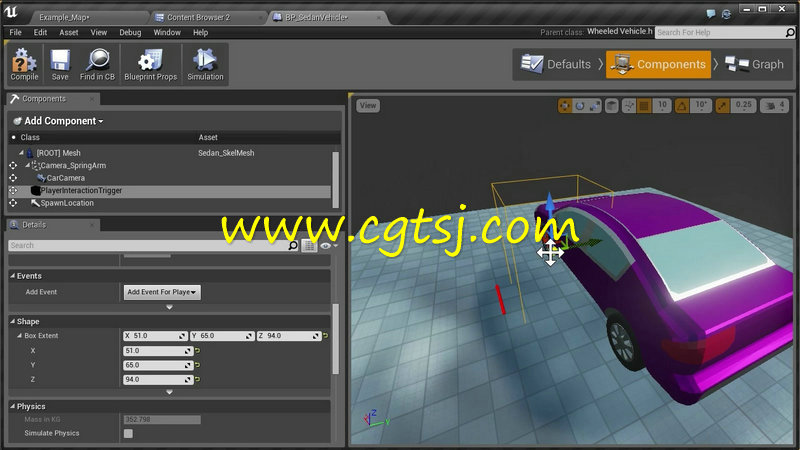Screen dimensions: 800x450
Task: Open the viewport View options button
Action: coord(368,106)
